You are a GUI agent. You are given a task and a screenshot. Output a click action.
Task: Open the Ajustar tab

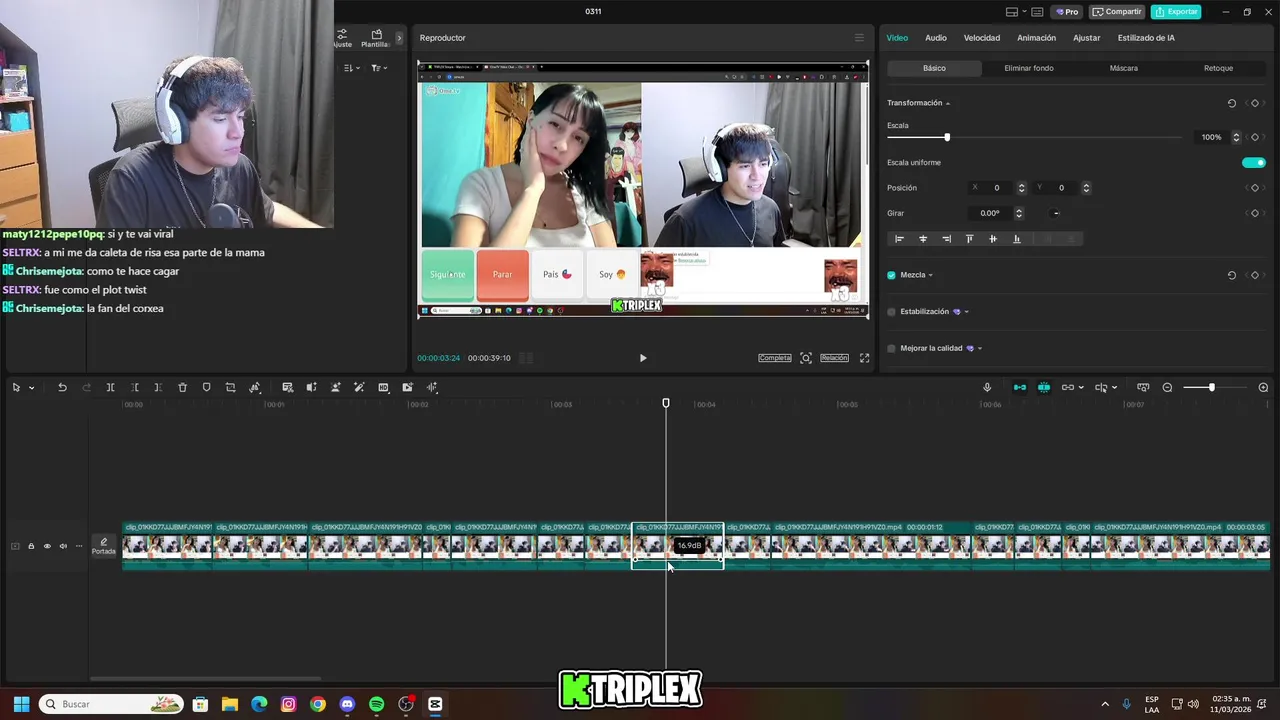point(1086,38)
